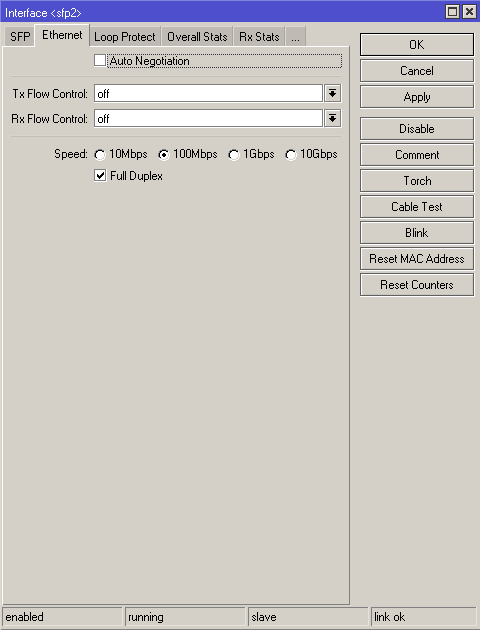
Task: Click the Cancel button
Action: tap(417, 71)
